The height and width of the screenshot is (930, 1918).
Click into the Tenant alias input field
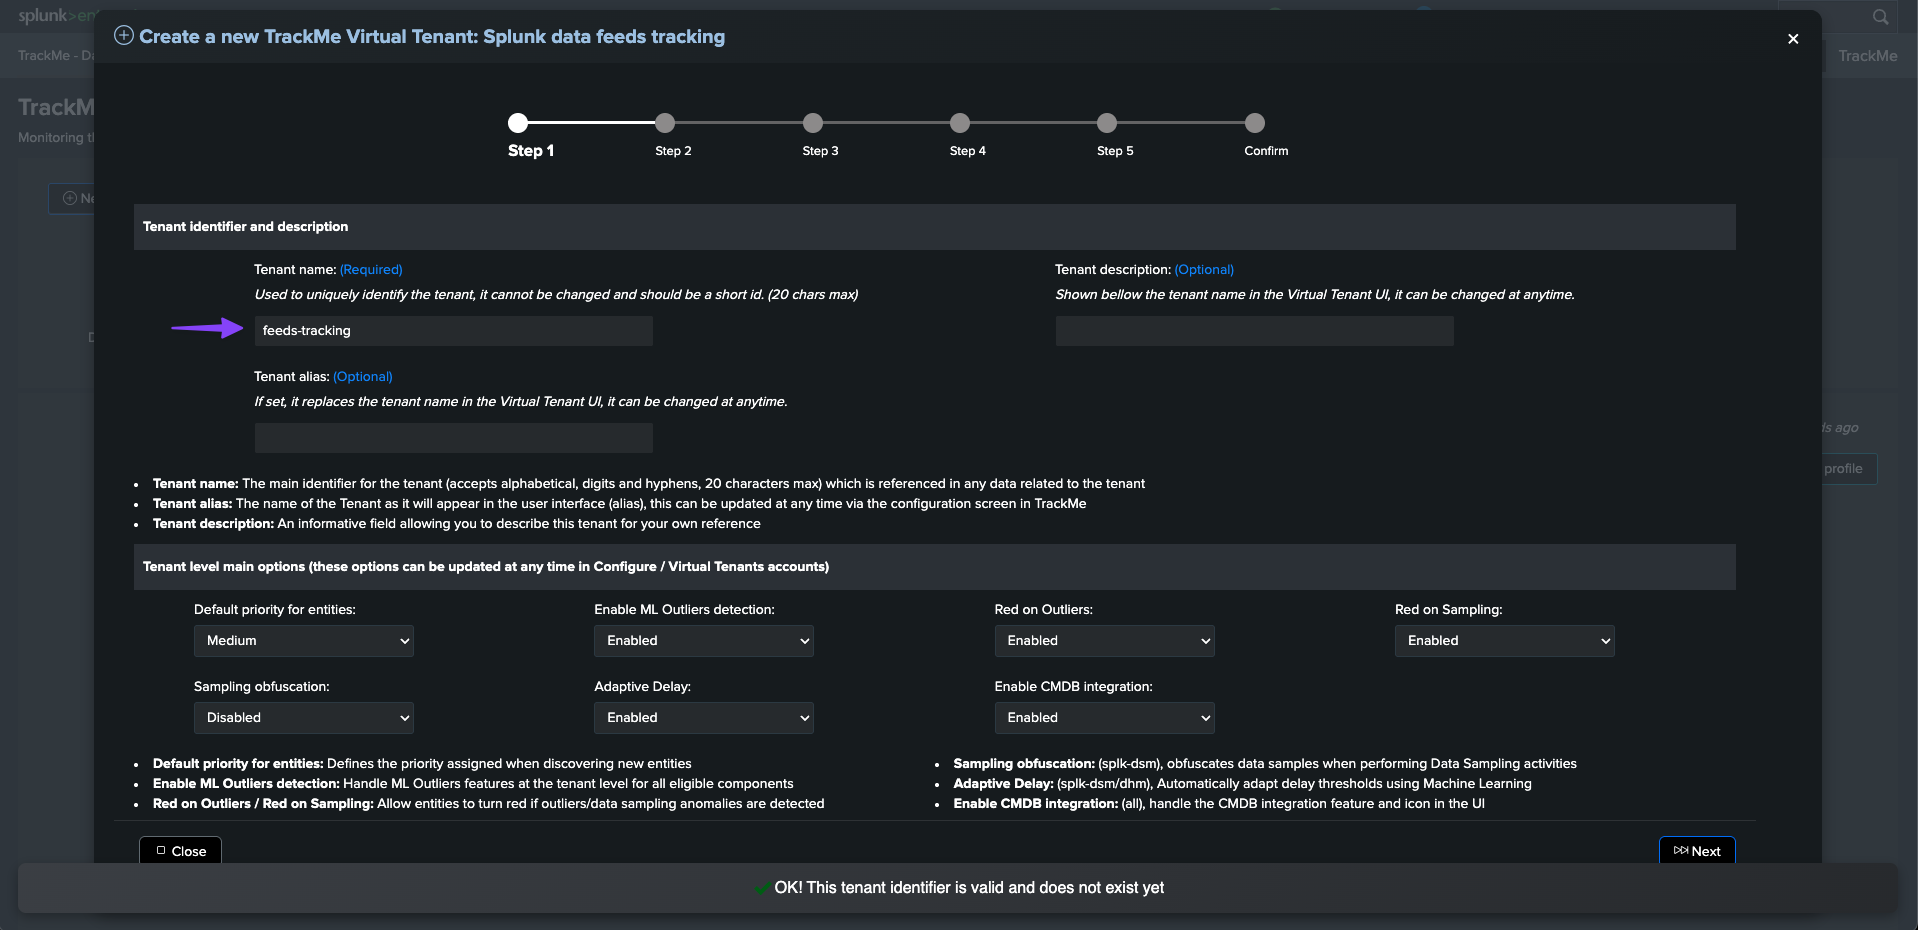point(453,438)
